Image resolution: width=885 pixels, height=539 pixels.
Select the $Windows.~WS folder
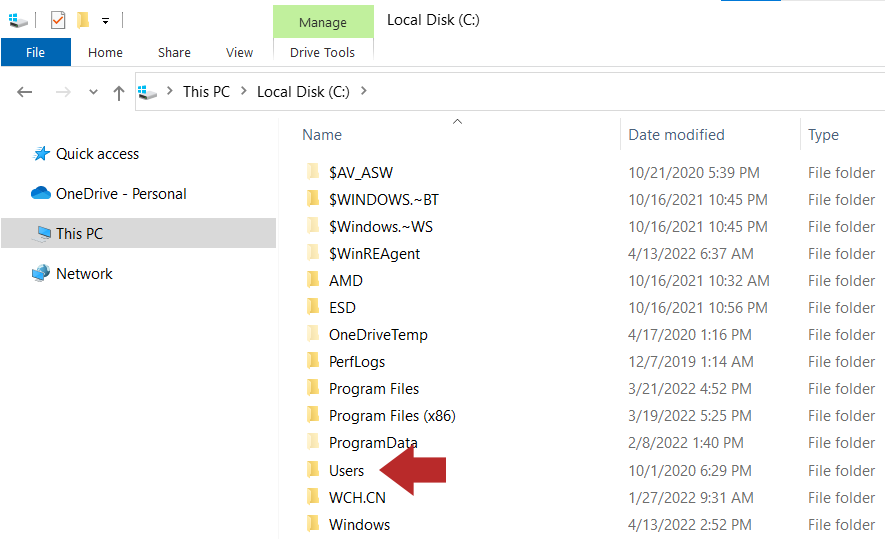pyautogui.click(x=381, y=227)
